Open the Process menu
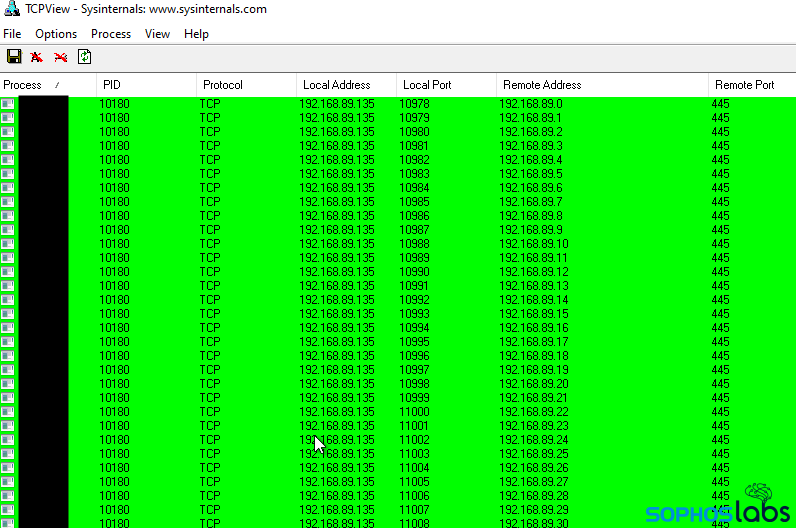This screenshot has width=796, height=528. point(111,34)
